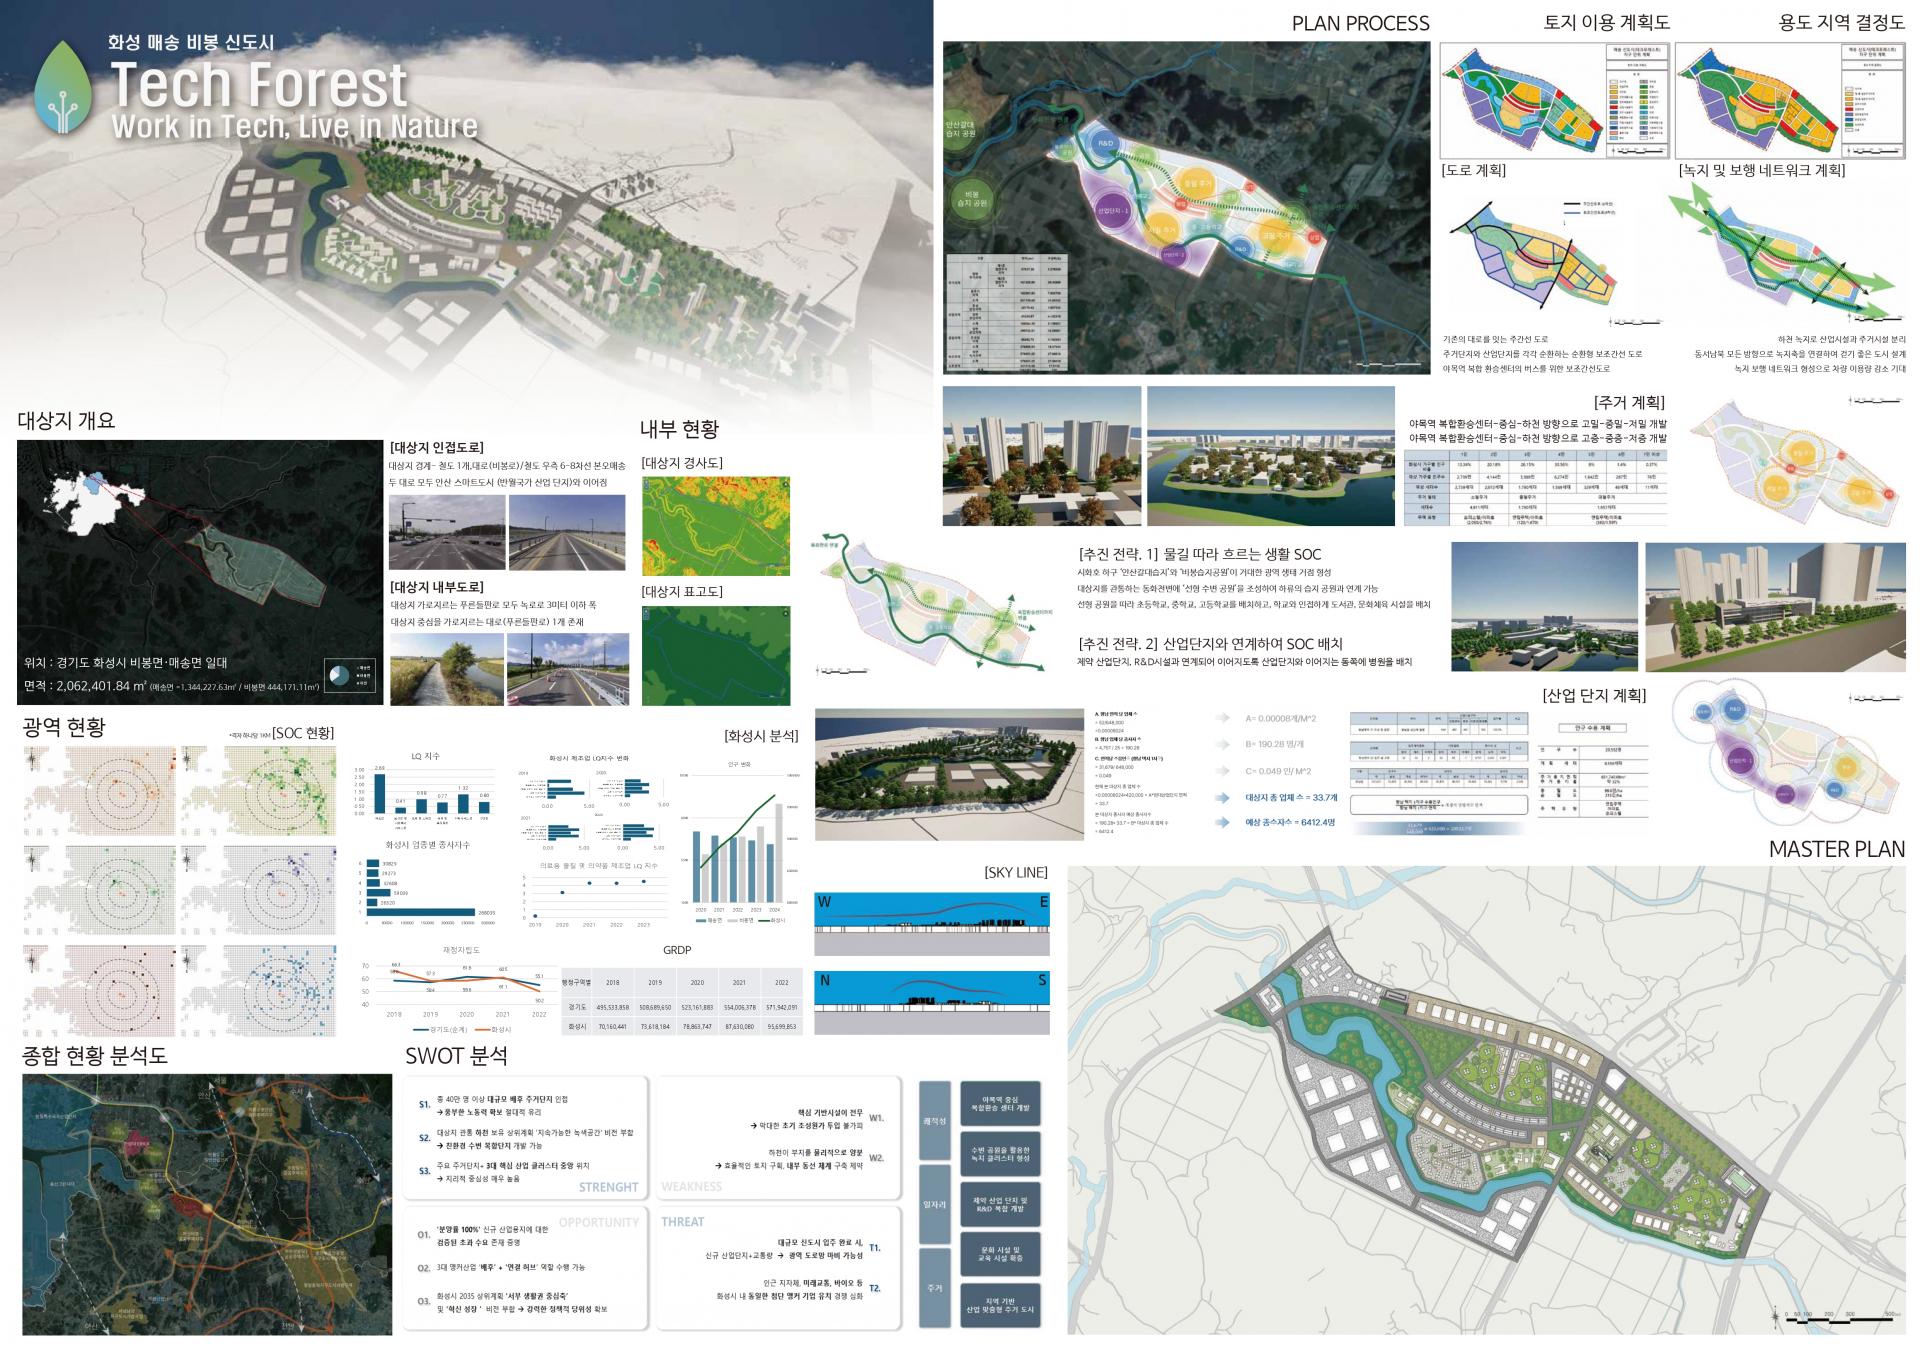
Task: Select the '화성시 업종별 종사자수' chart title
Action: click(427, 845)
